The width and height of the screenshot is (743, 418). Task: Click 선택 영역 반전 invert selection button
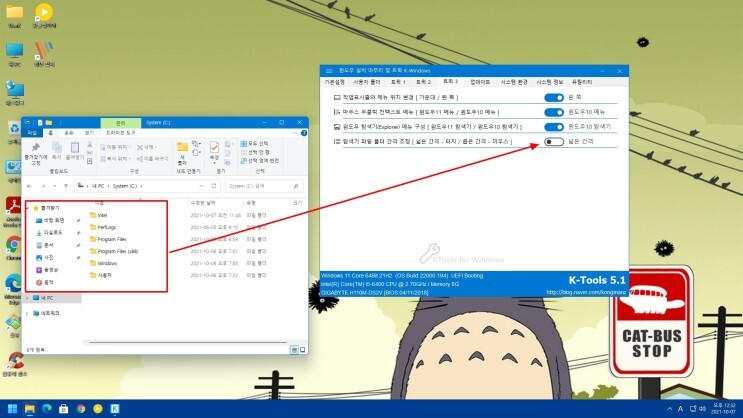click(260, 161)
